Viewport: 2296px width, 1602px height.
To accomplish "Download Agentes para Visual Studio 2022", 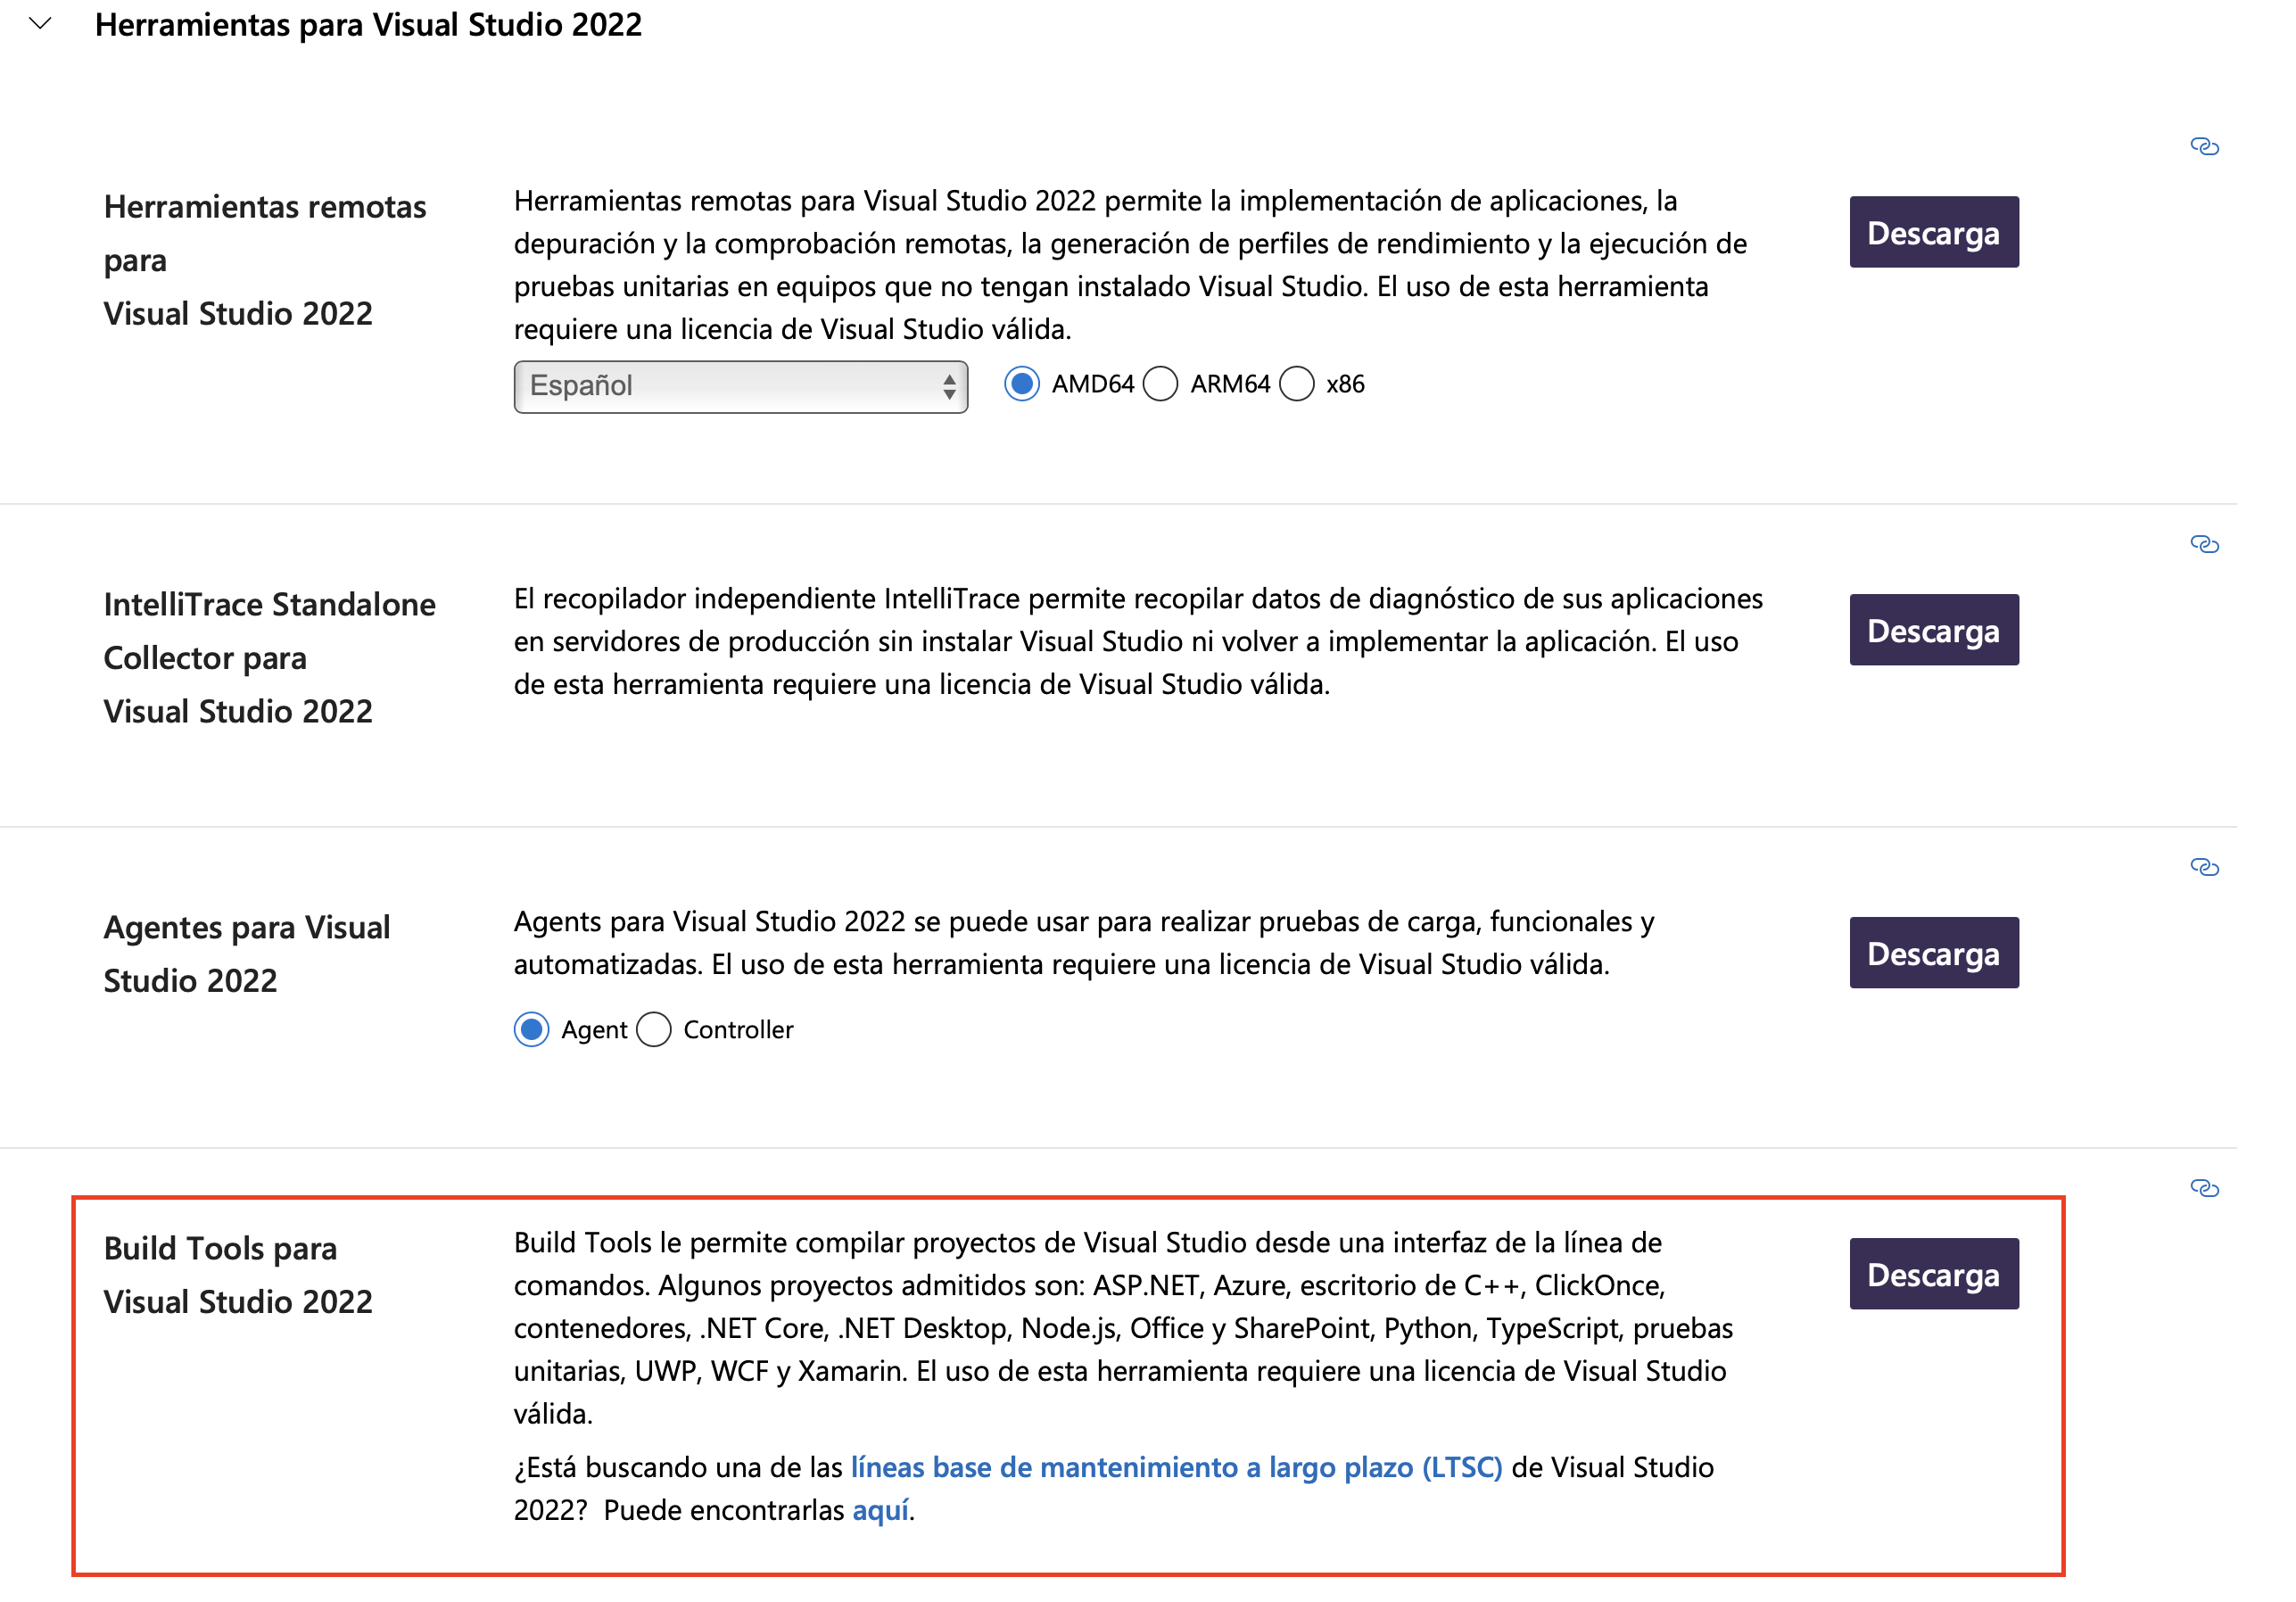I will pyautogui.click(x=1933, y=953).
